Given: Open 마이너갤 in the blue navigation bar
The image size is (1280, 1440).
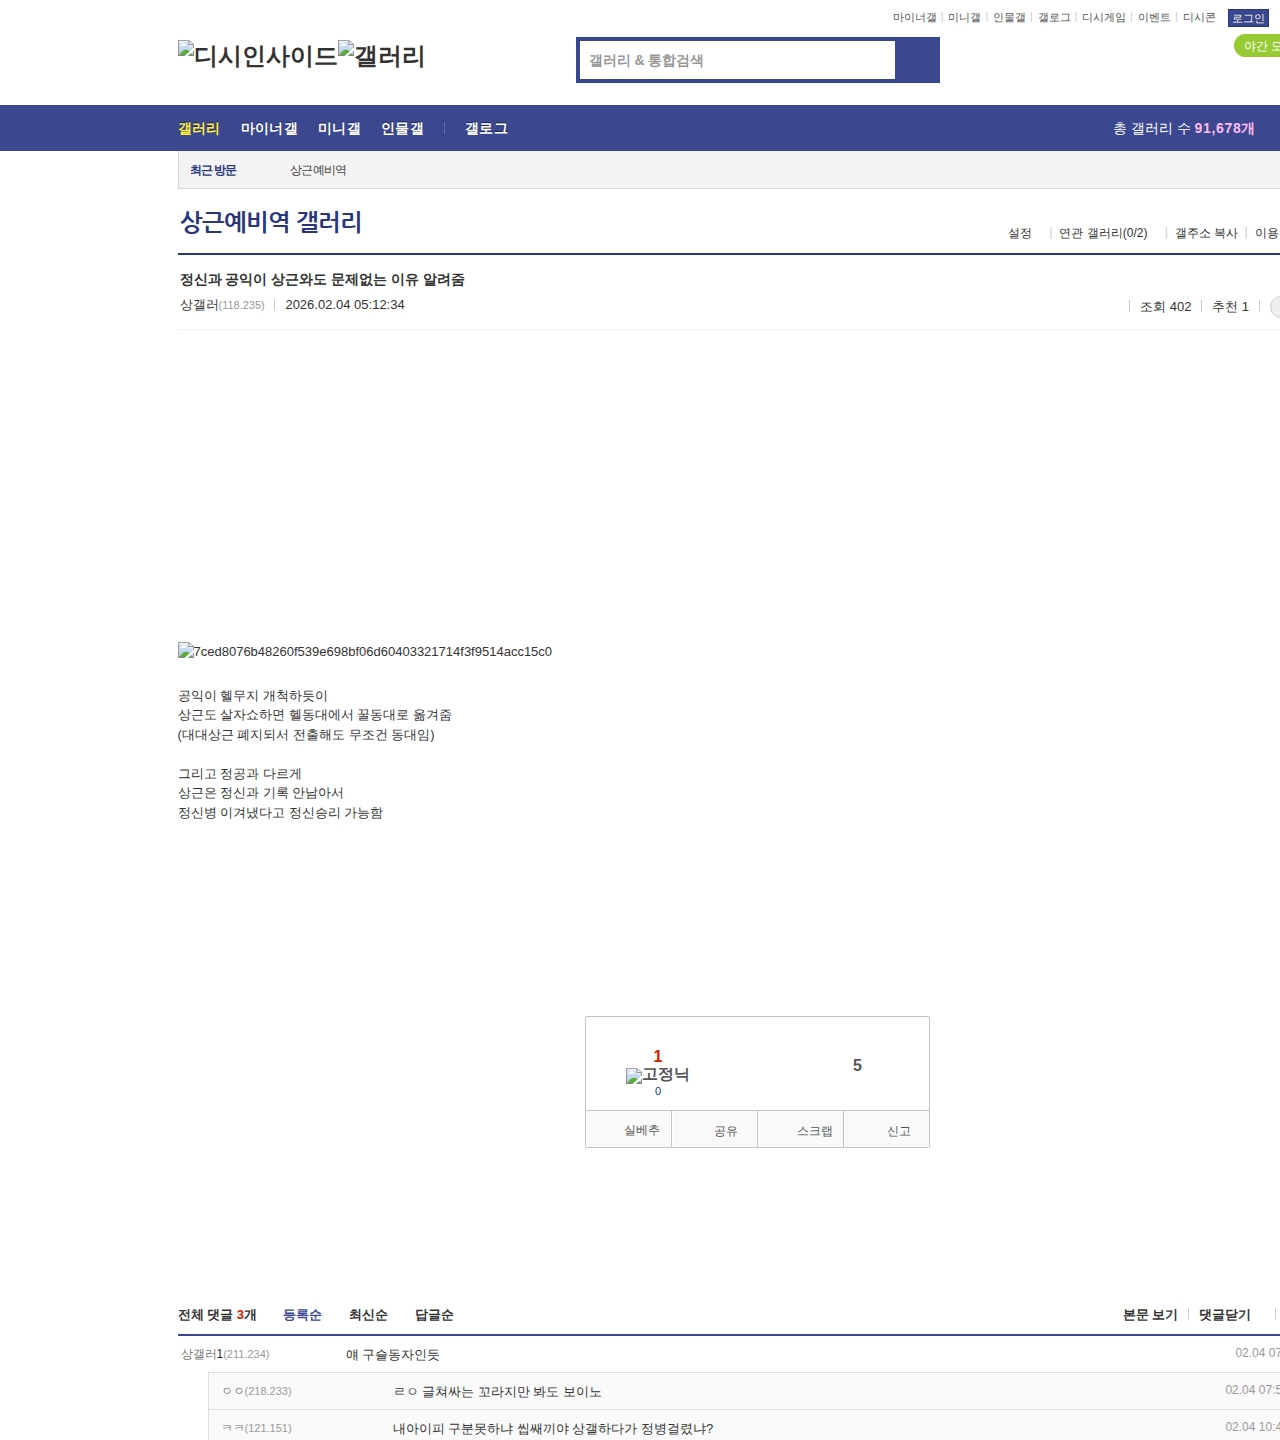Looking at the screenshot, I should (269, 129).
